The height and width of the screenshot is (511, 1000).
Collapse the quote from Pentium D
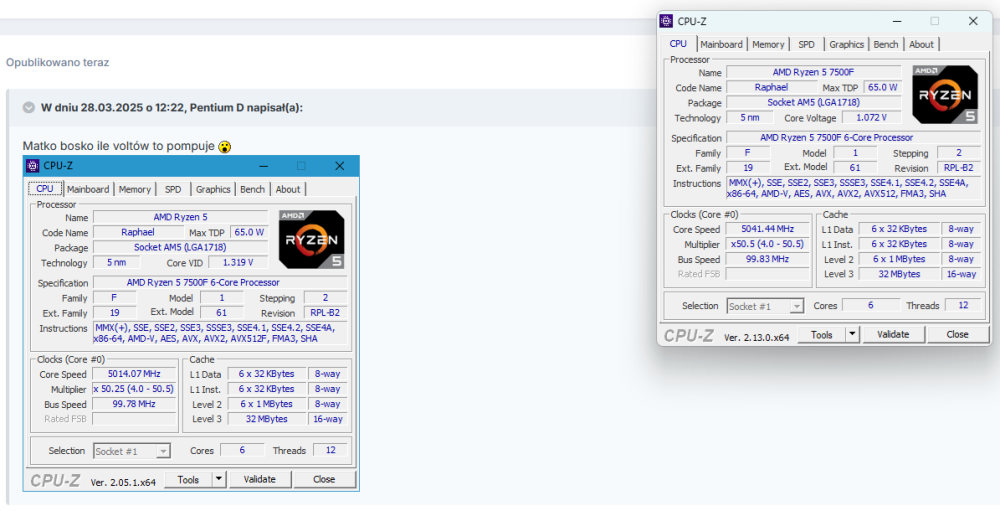tap(27, 107)
